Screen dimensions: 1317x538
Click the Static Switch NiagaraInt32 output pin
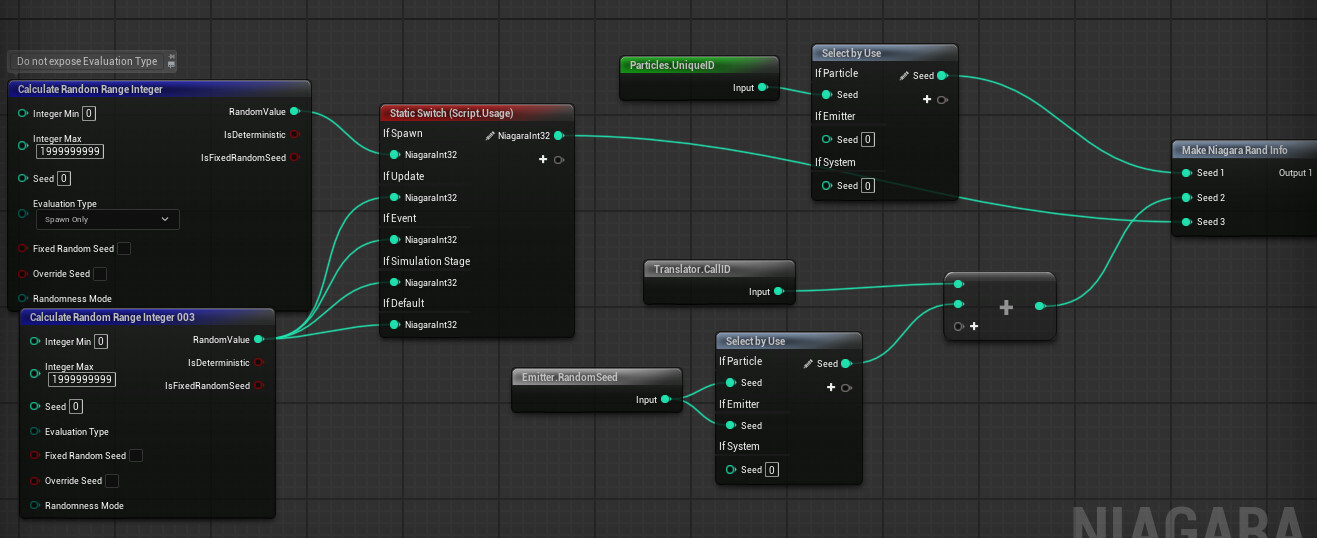coord(558,135)
